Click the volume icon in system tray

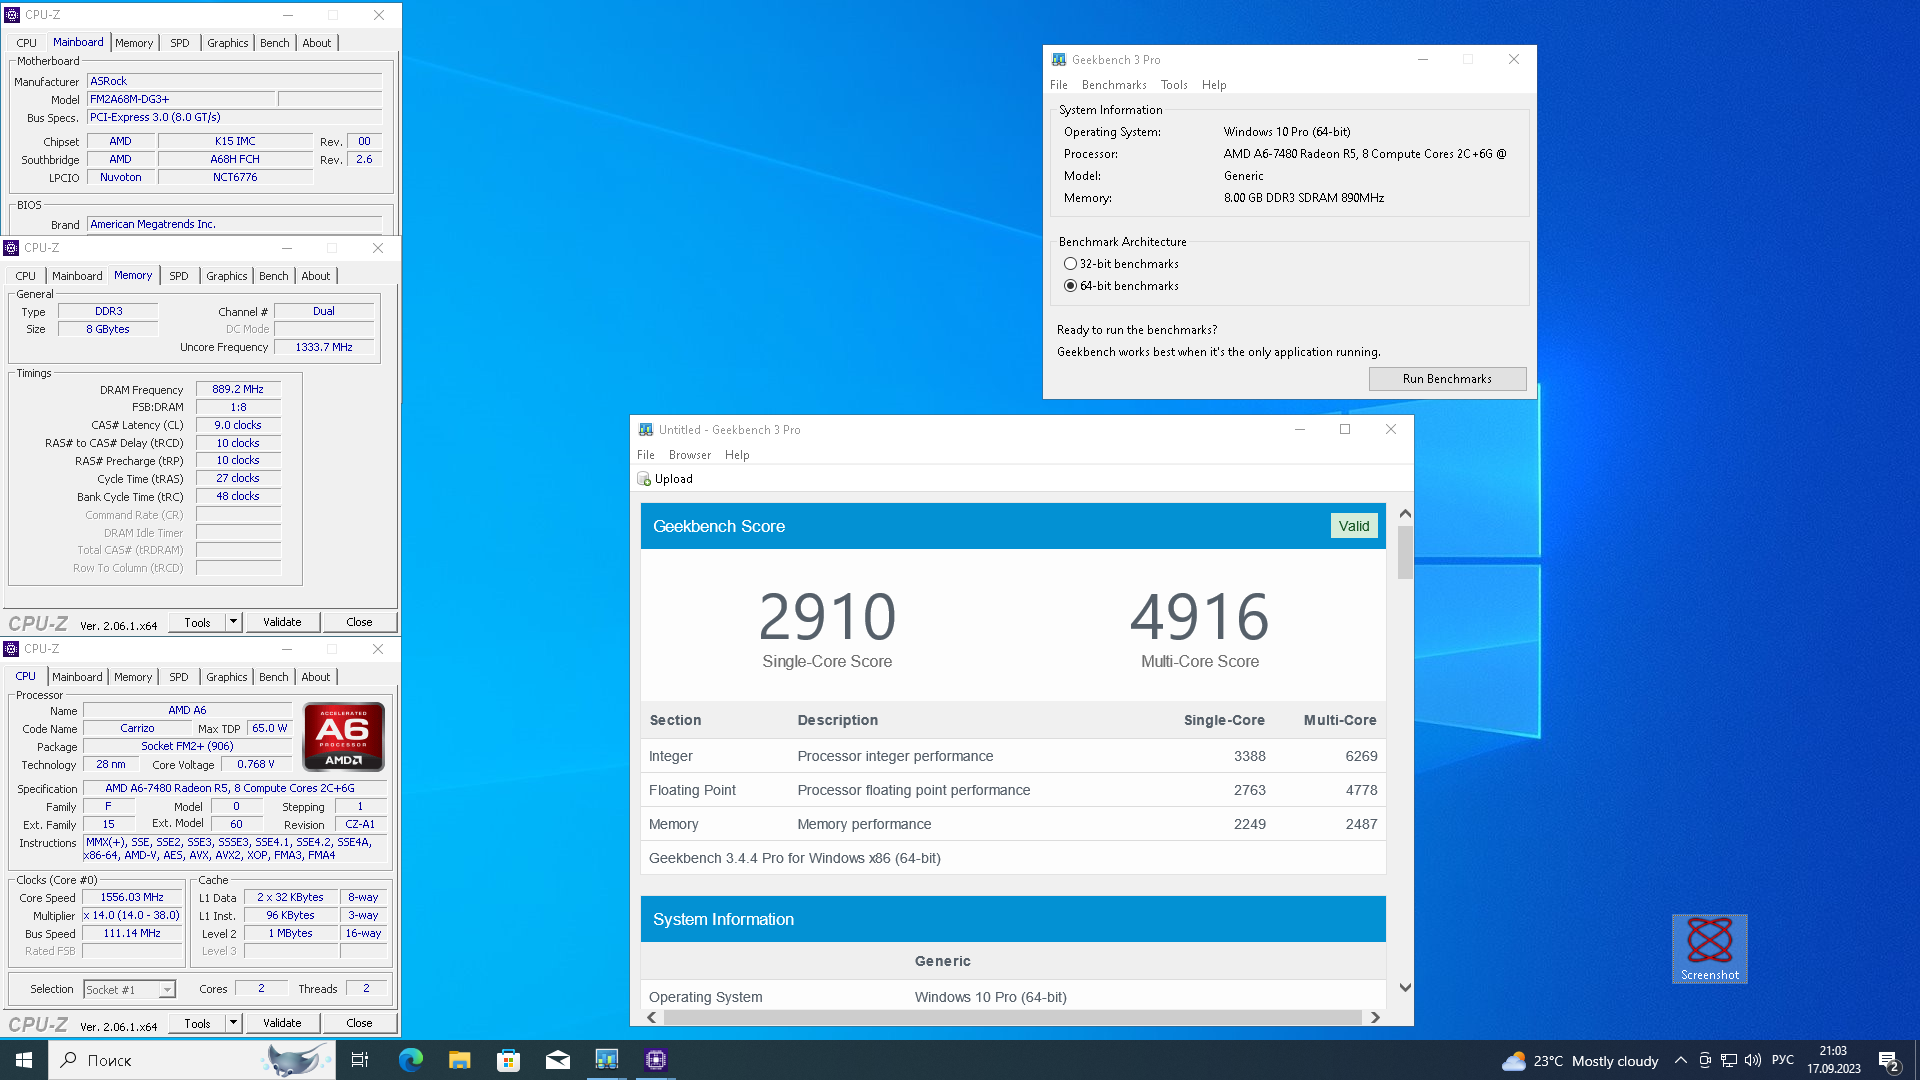[1753, 1060]
